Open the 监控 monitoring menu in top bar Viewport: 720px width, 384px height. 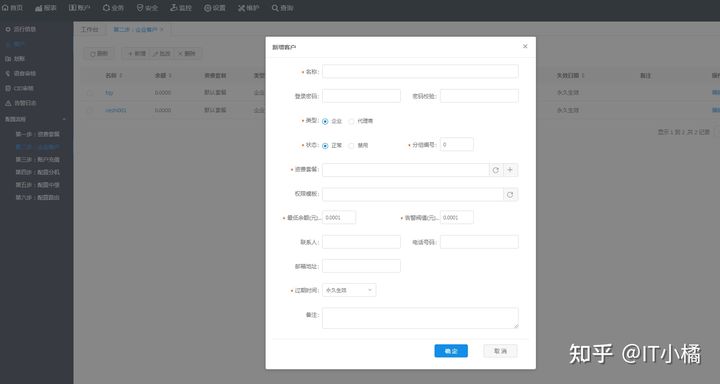pyautogui.click(x=181, y=8)
